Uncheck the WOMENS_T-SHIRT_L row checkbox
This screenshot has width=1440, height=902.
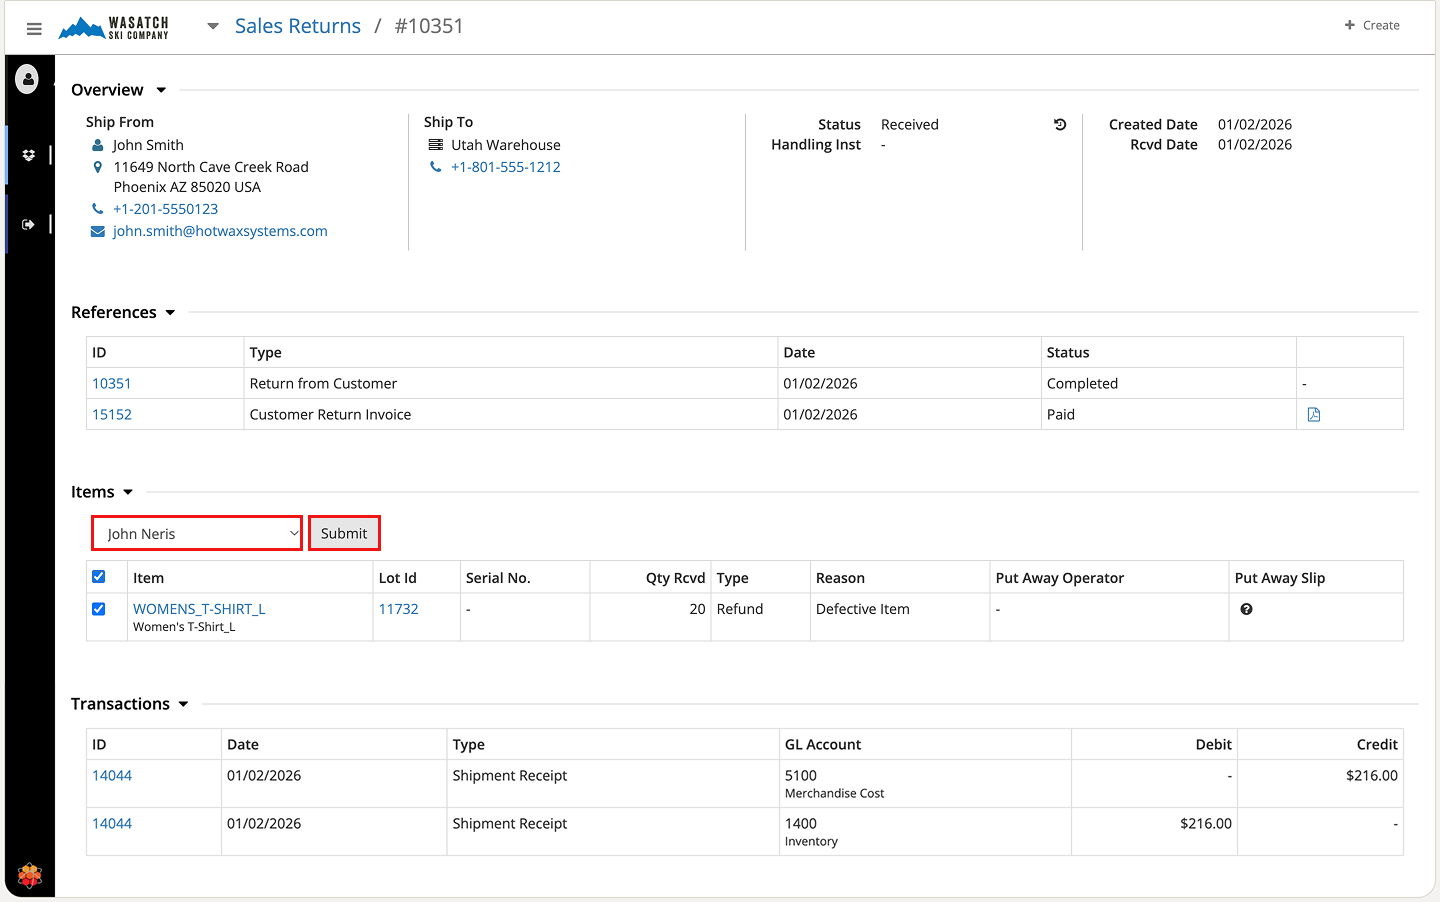pyautogui.click(x=99, y=609)
